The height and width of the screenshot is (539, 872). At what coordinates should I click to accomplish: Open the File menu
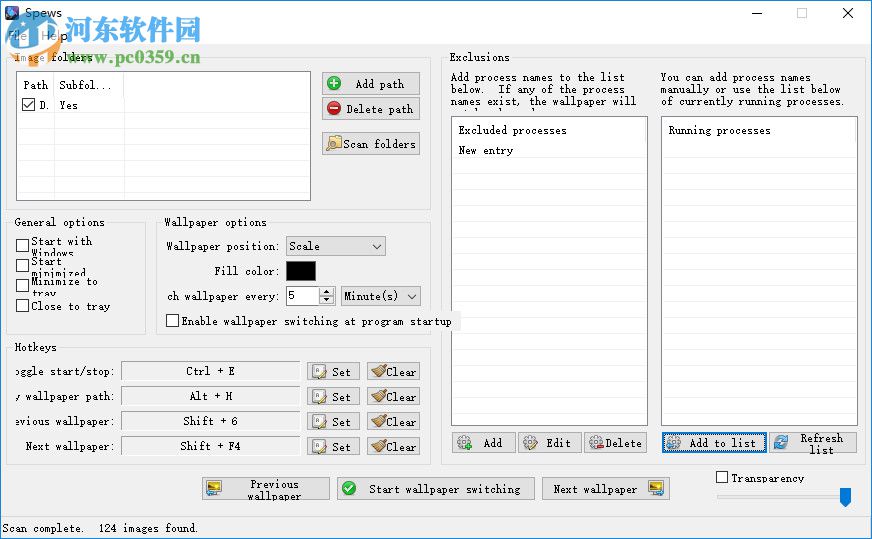pyautogui.click(x=17, y=36)
